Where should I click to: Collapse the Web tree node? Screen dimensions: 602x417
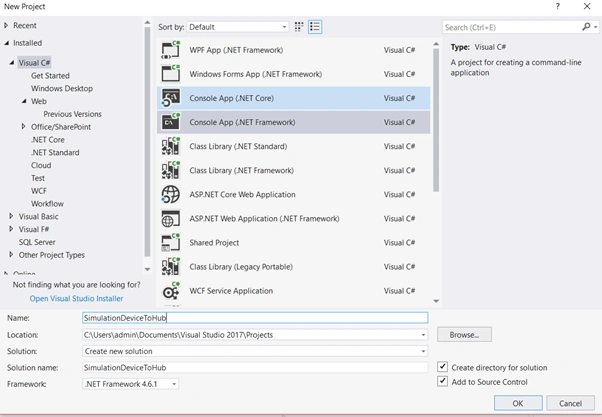[x=24, y=101]
